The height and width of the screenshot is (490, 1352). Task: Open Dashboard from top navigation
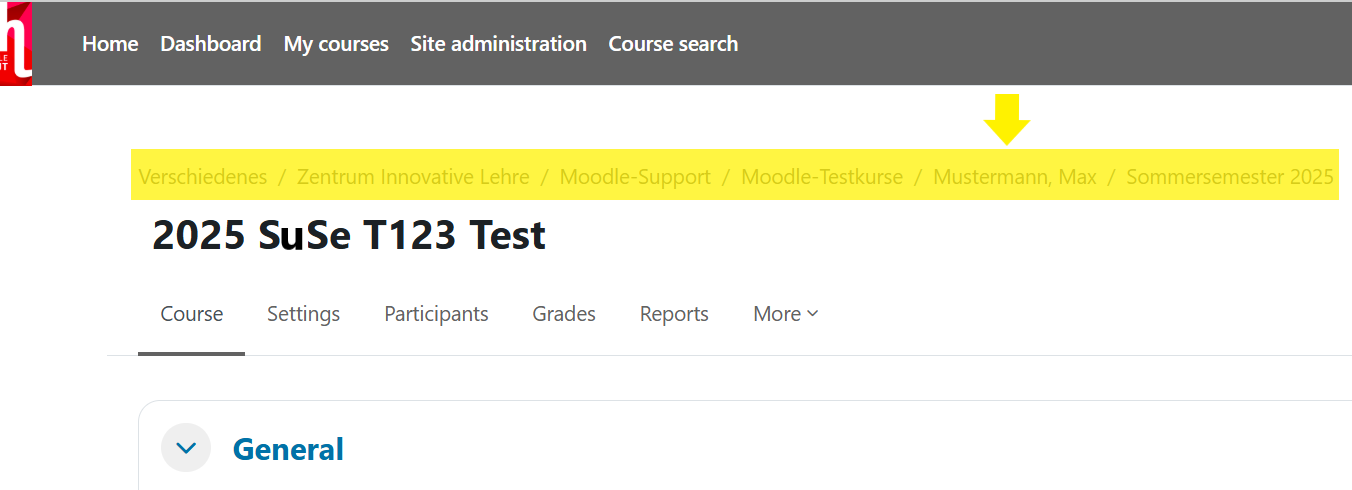[210, 44]
